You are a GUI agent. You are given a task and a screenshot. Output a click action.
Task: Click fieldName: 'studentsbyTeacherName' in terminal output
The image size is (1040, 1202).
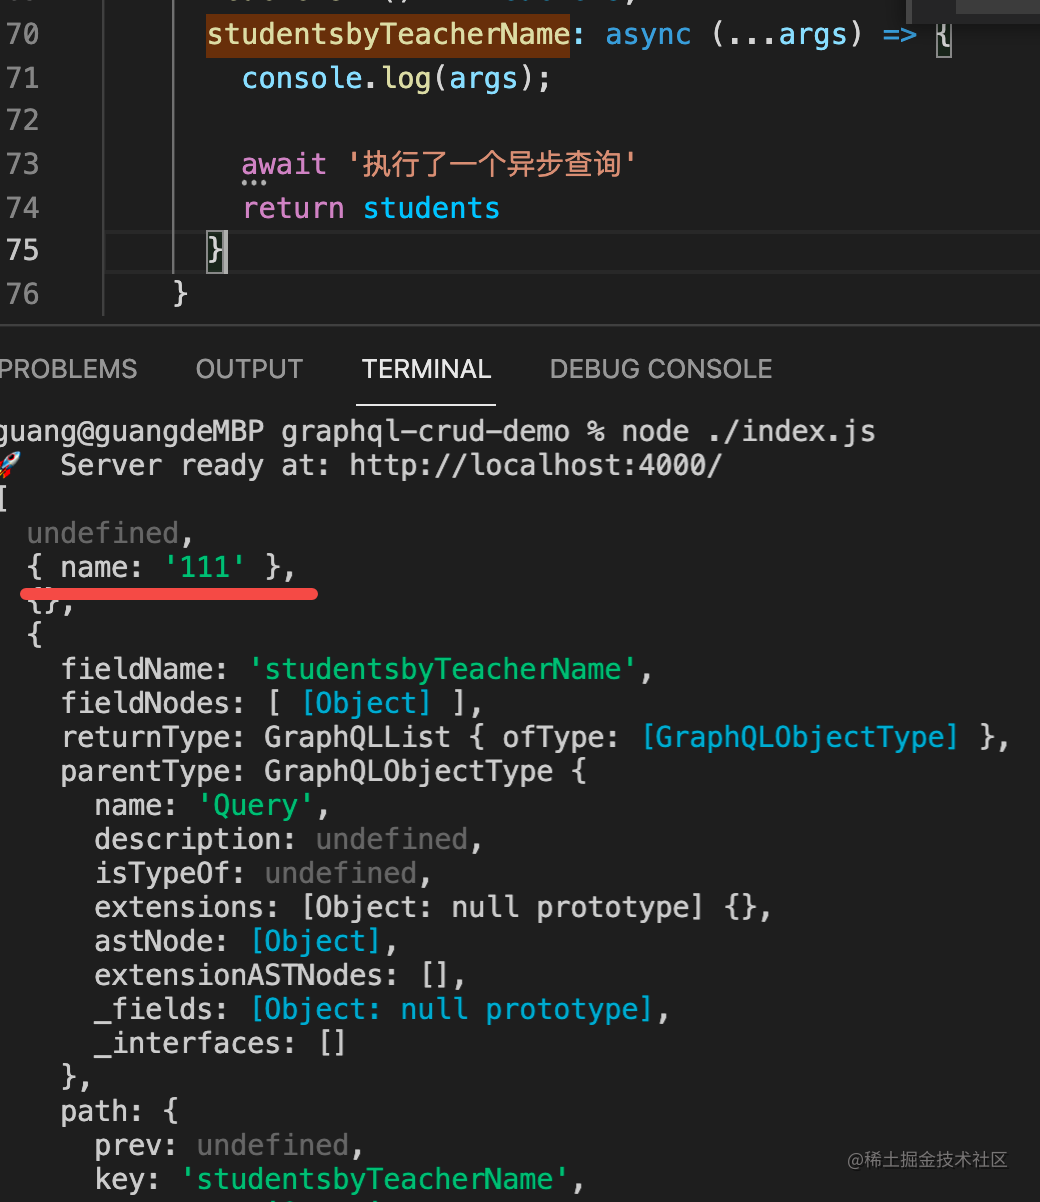(355, 668)
